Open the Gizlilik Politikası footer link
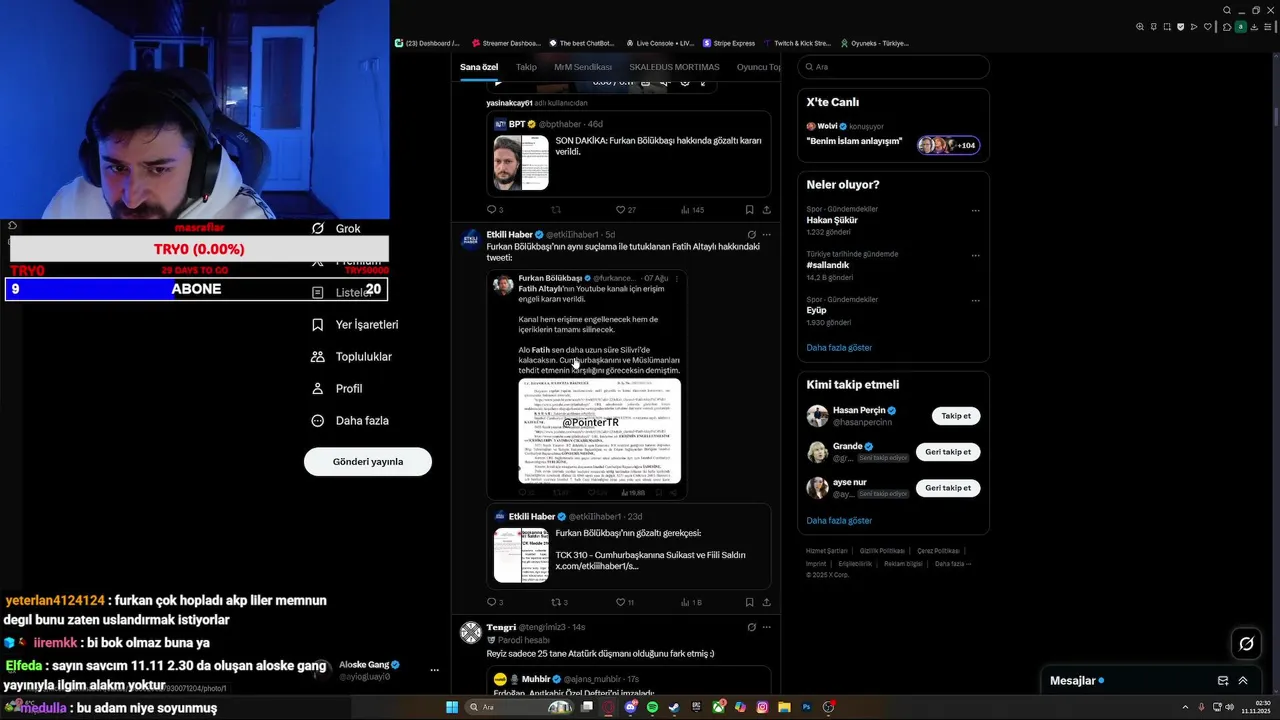 tap(882, 551)
